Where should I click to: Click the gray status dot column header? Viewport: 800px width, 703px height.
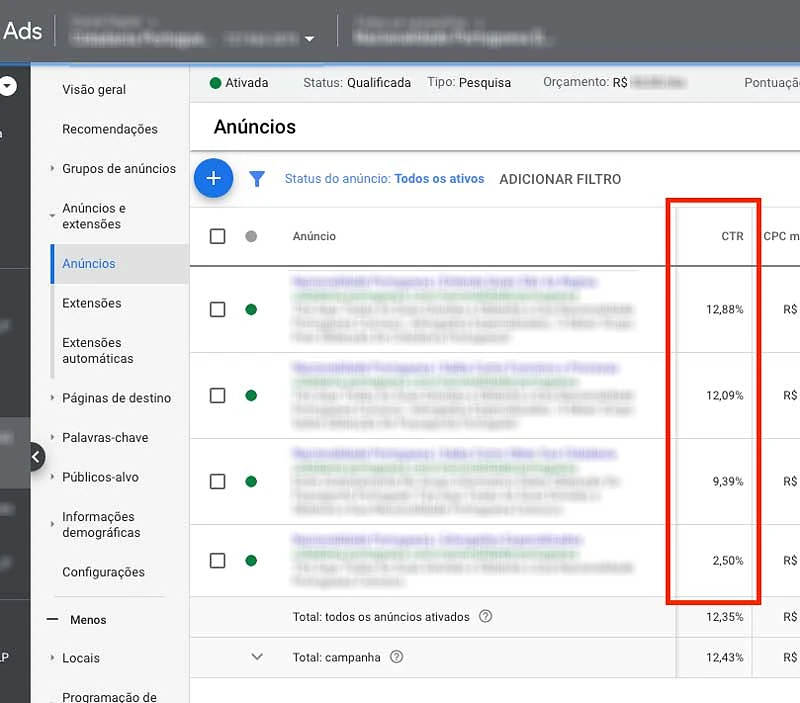click(x=251, y=236)
